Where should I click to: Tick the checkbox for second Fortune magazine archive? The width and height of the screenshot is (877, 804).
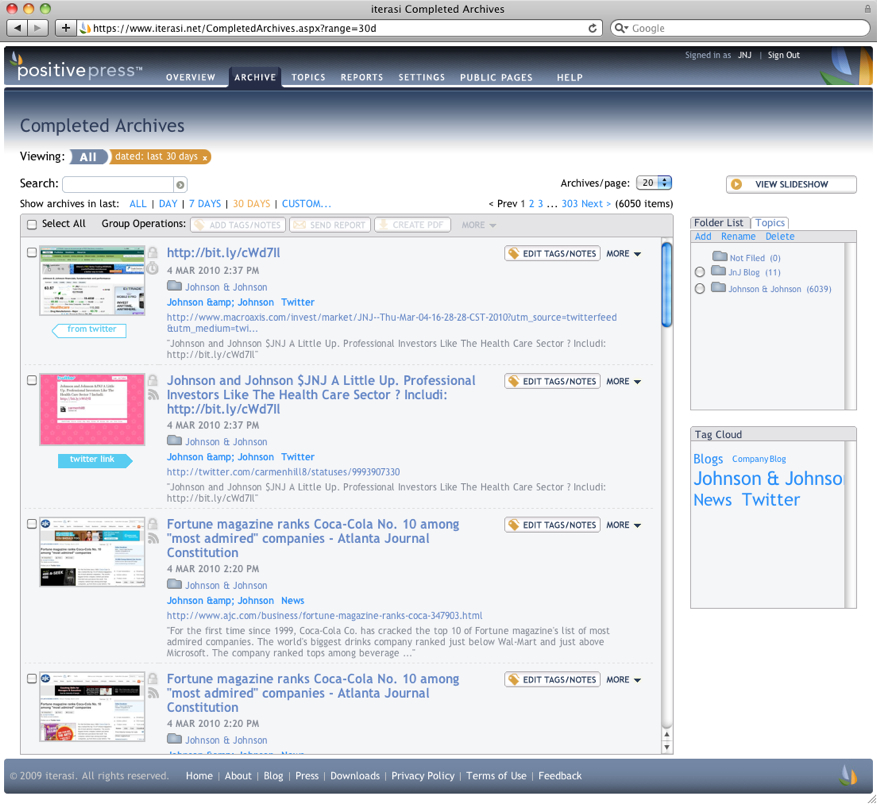tap(32, 678)
